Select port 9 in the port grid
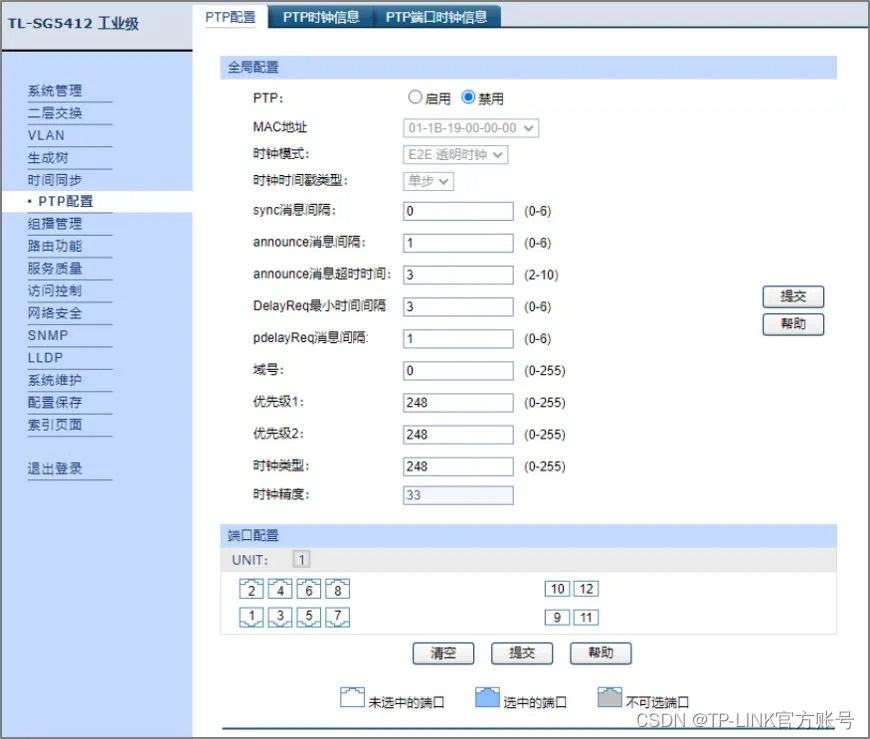870x739 pixels. 557,617
